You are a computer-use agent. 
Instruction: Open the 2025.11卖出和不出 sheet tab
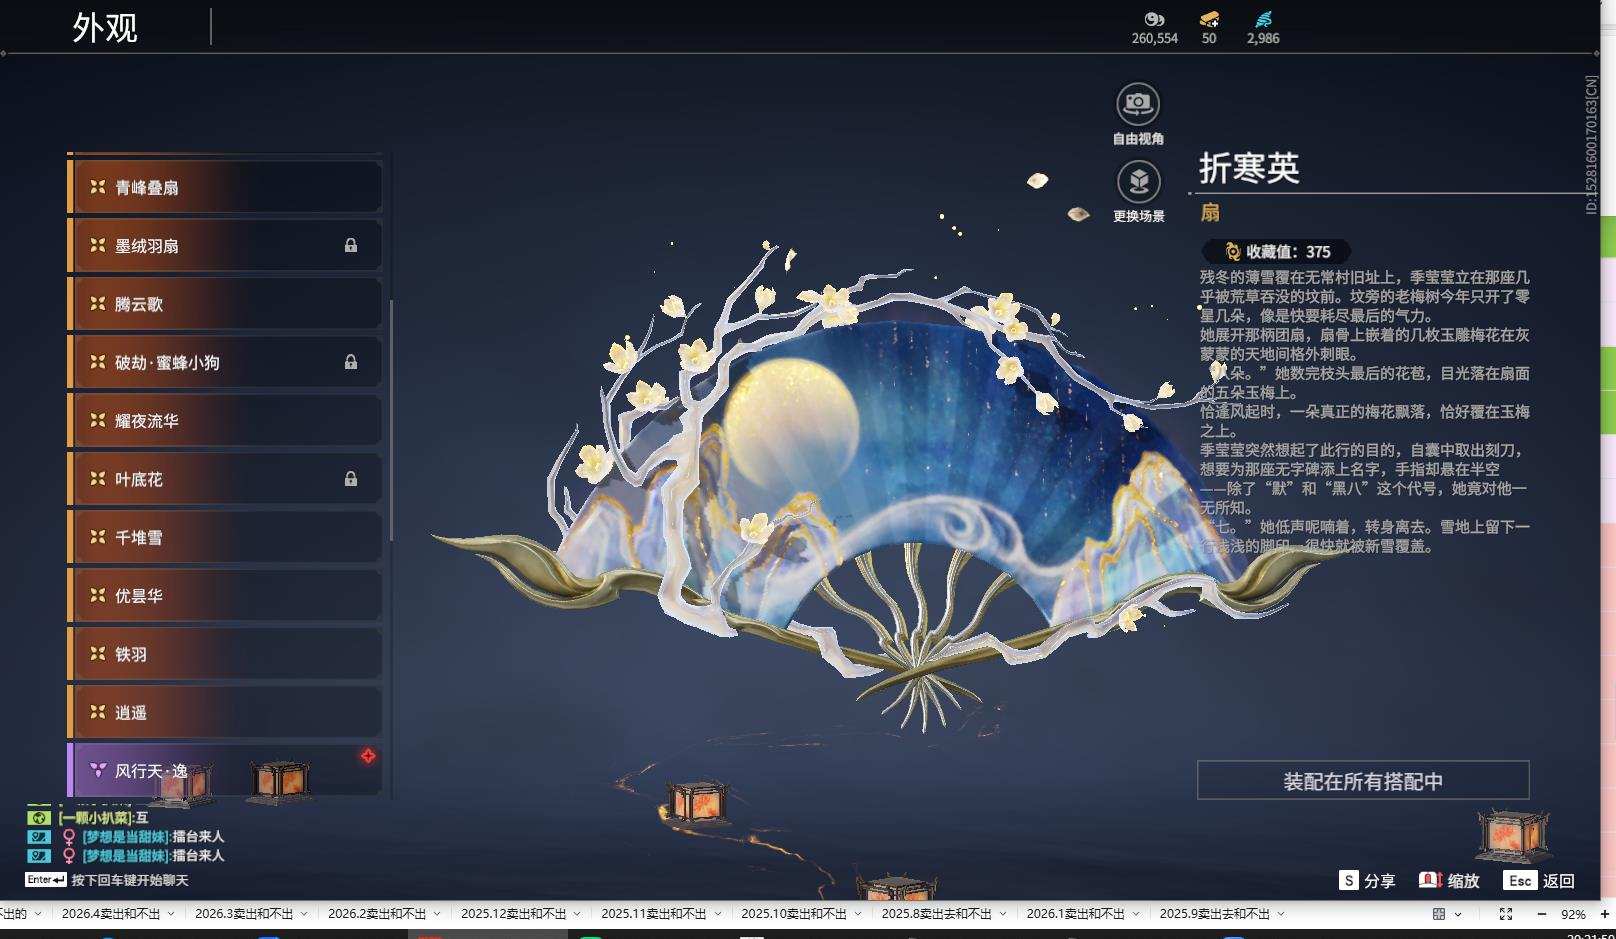[x=653, y=914]
